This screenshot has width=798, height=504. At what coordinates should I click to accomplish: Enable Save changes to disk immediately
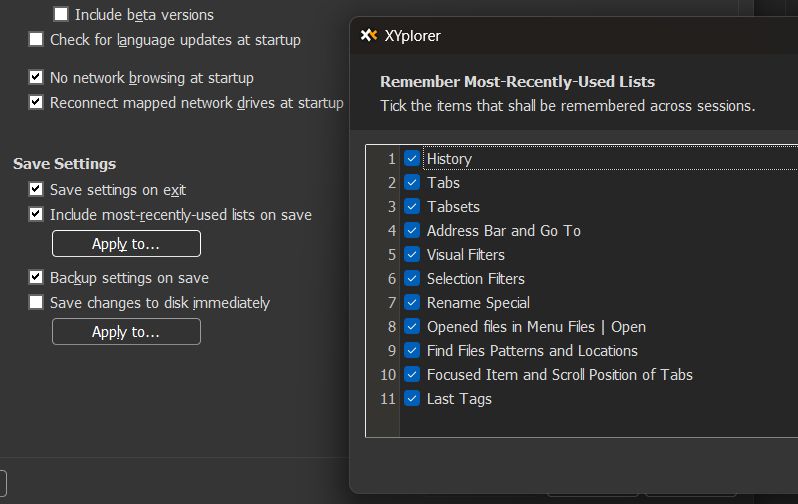pos(36,302)
